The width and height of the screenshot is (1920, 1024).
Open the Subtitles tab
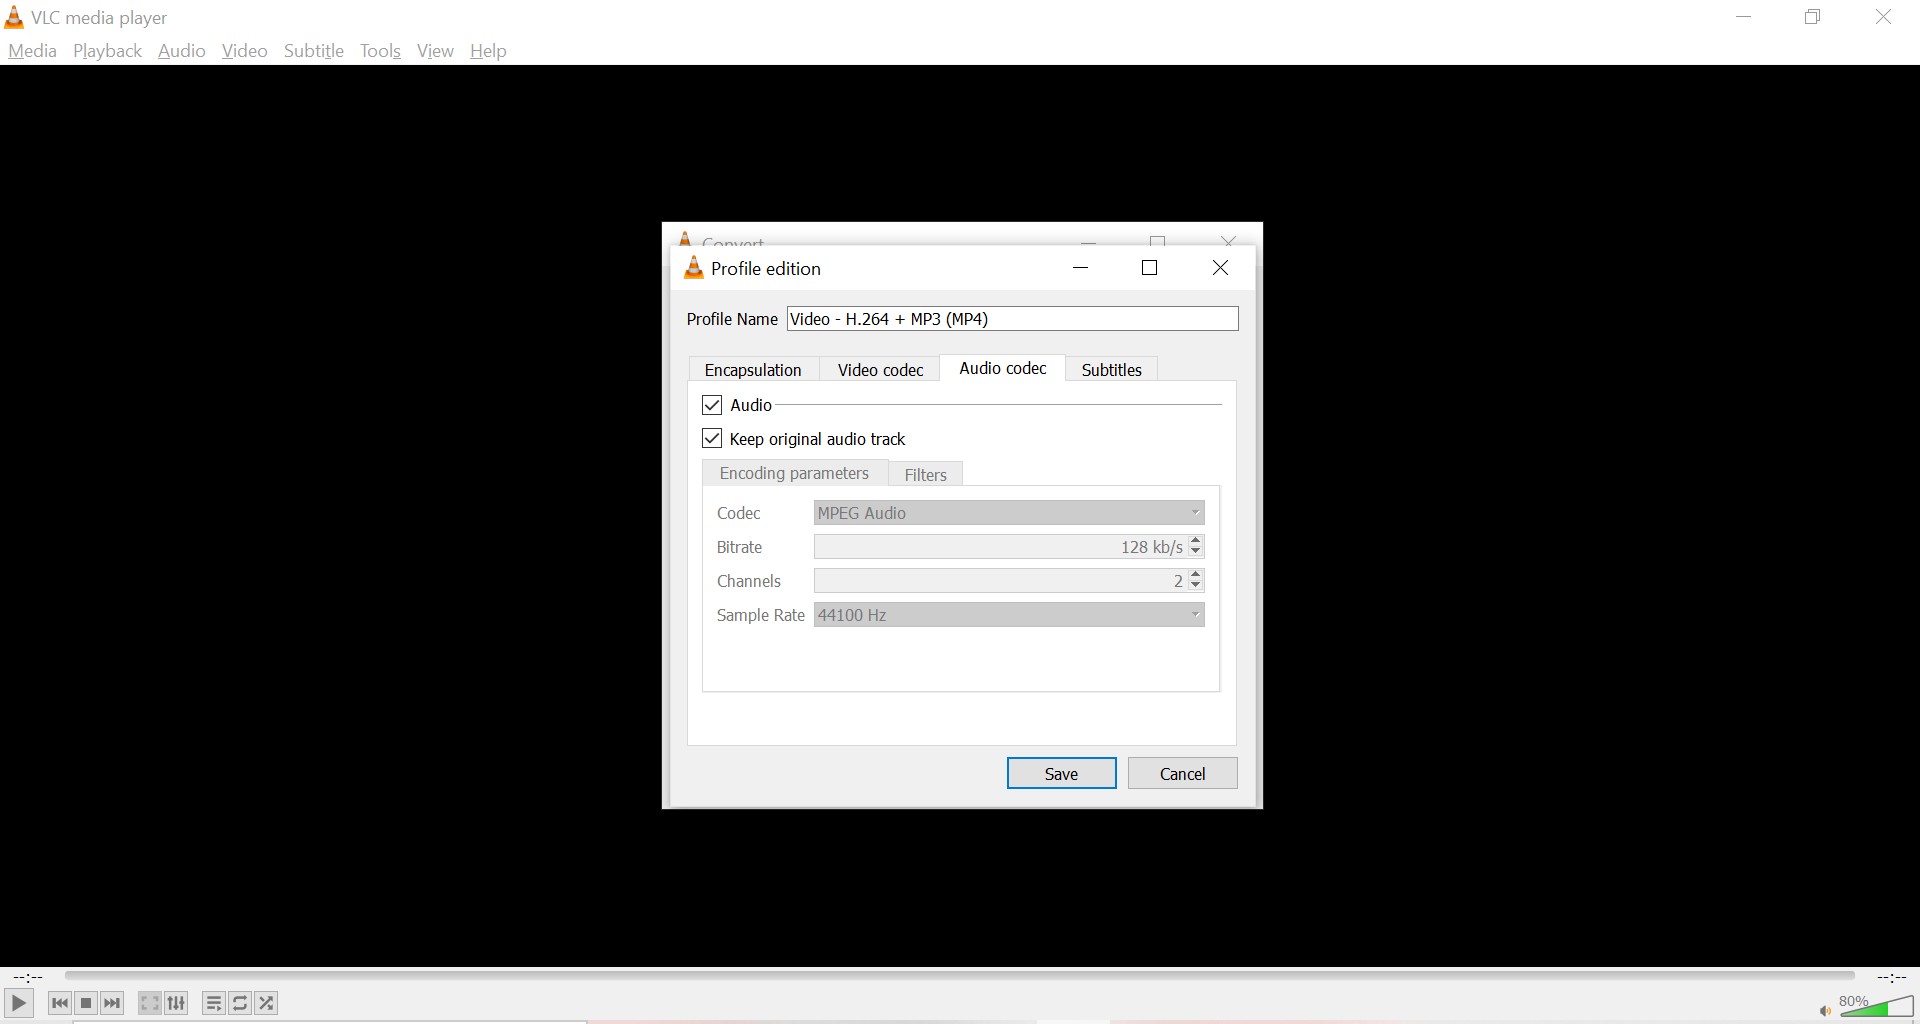1111,369
